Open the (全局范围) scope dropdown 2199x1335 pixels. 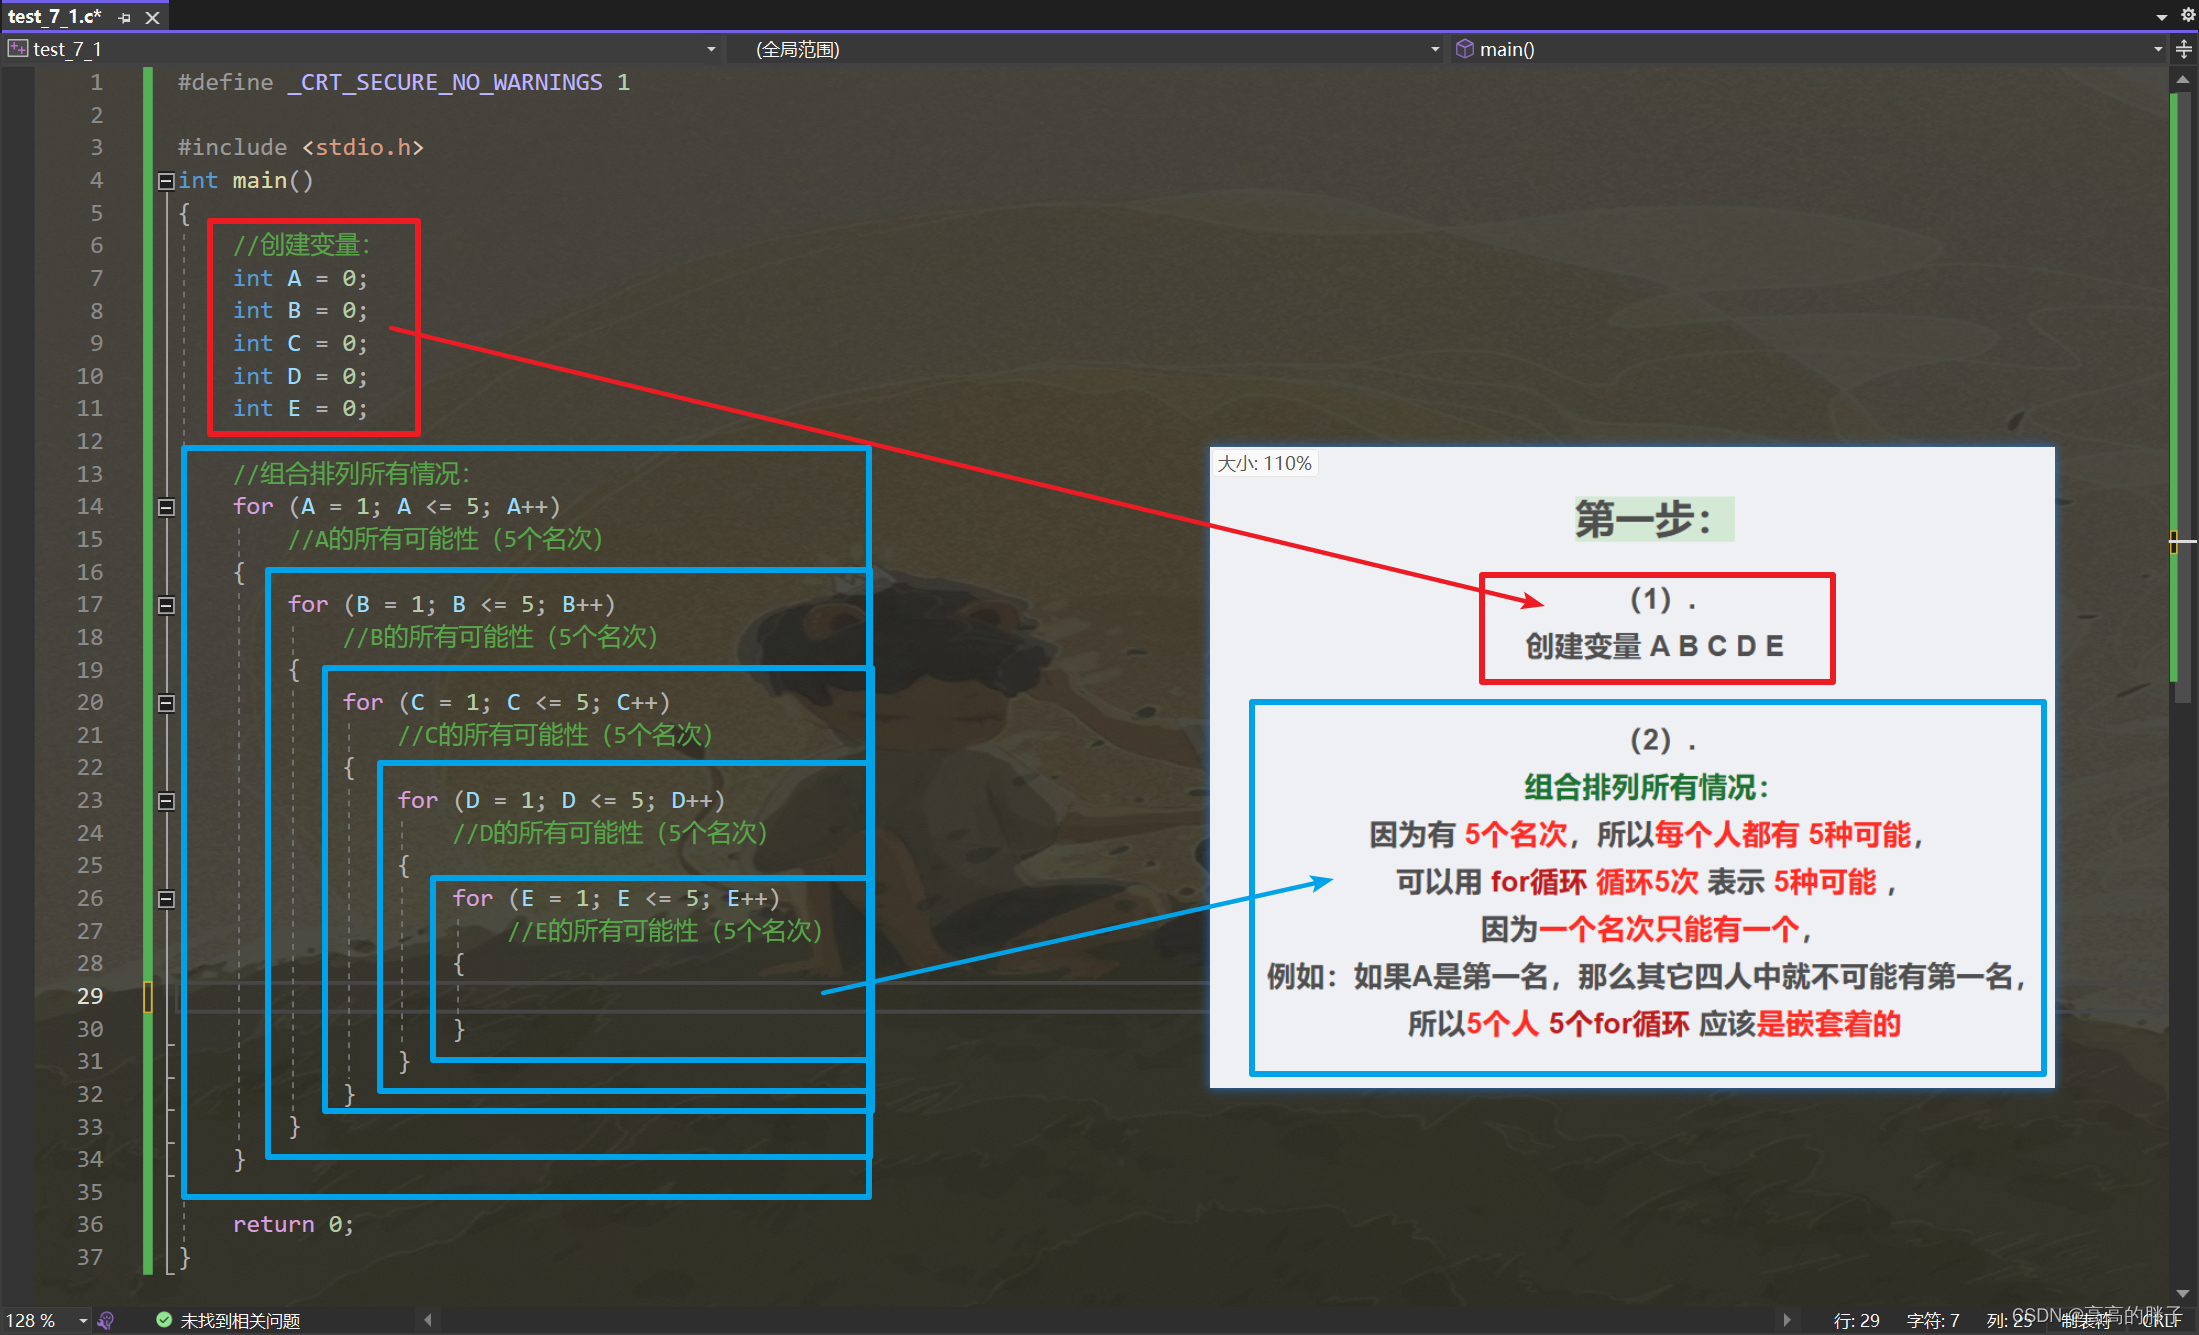[1435, 49]
